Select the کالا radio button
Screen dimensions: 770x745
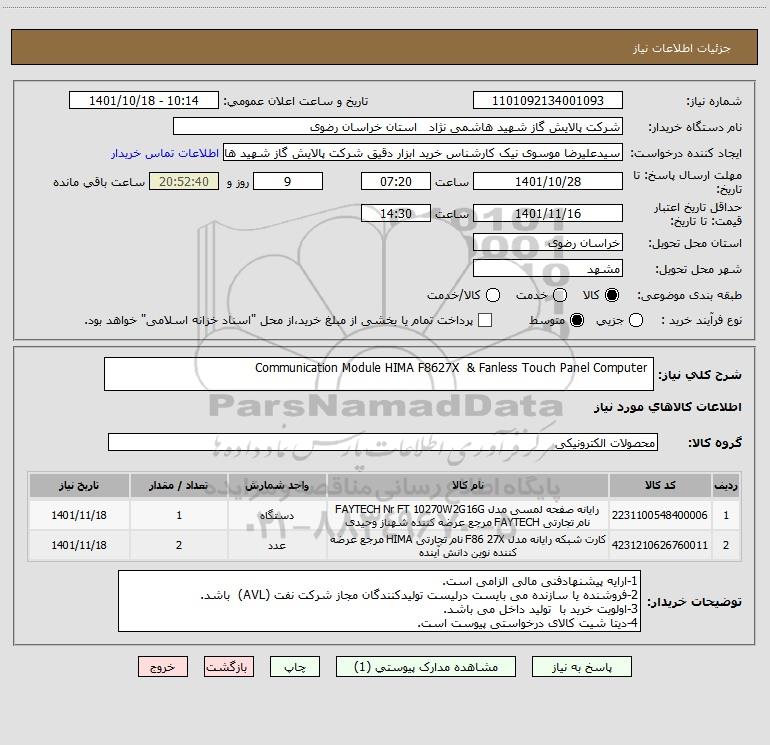(x=612, y=295)
